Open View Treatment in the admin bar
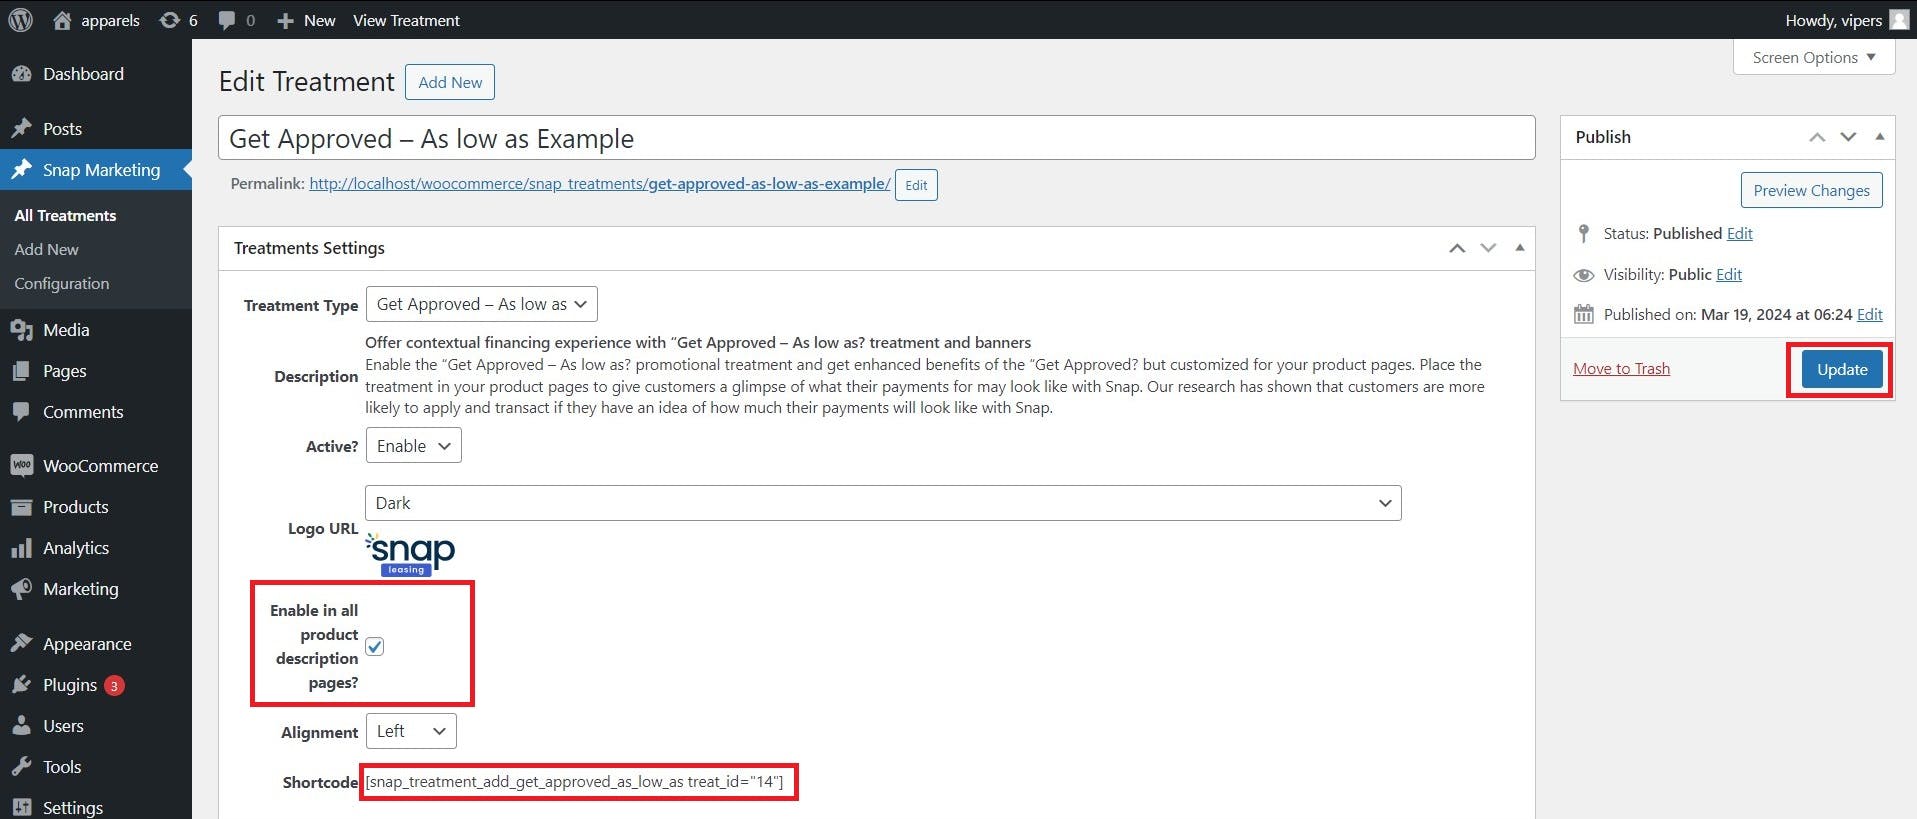 tap(406, 20)
